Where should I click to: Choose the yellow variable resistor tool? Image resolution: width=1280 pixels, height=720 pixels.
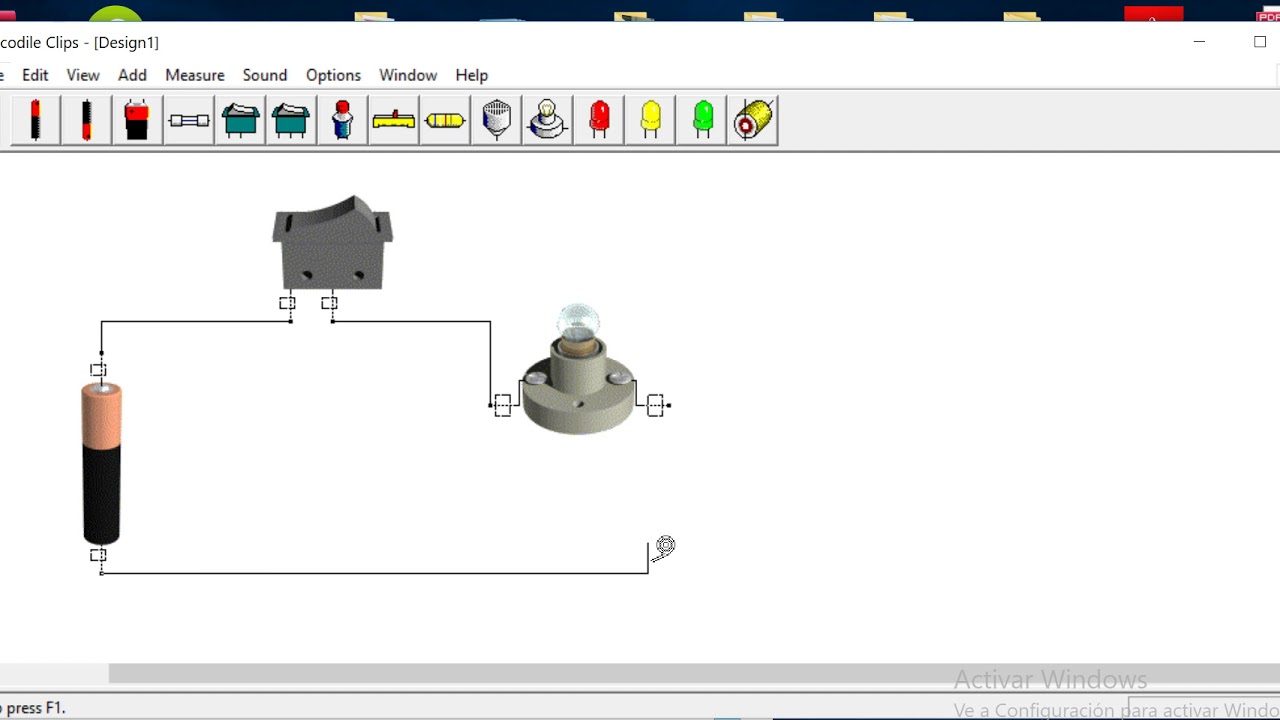tap(394, 120)
